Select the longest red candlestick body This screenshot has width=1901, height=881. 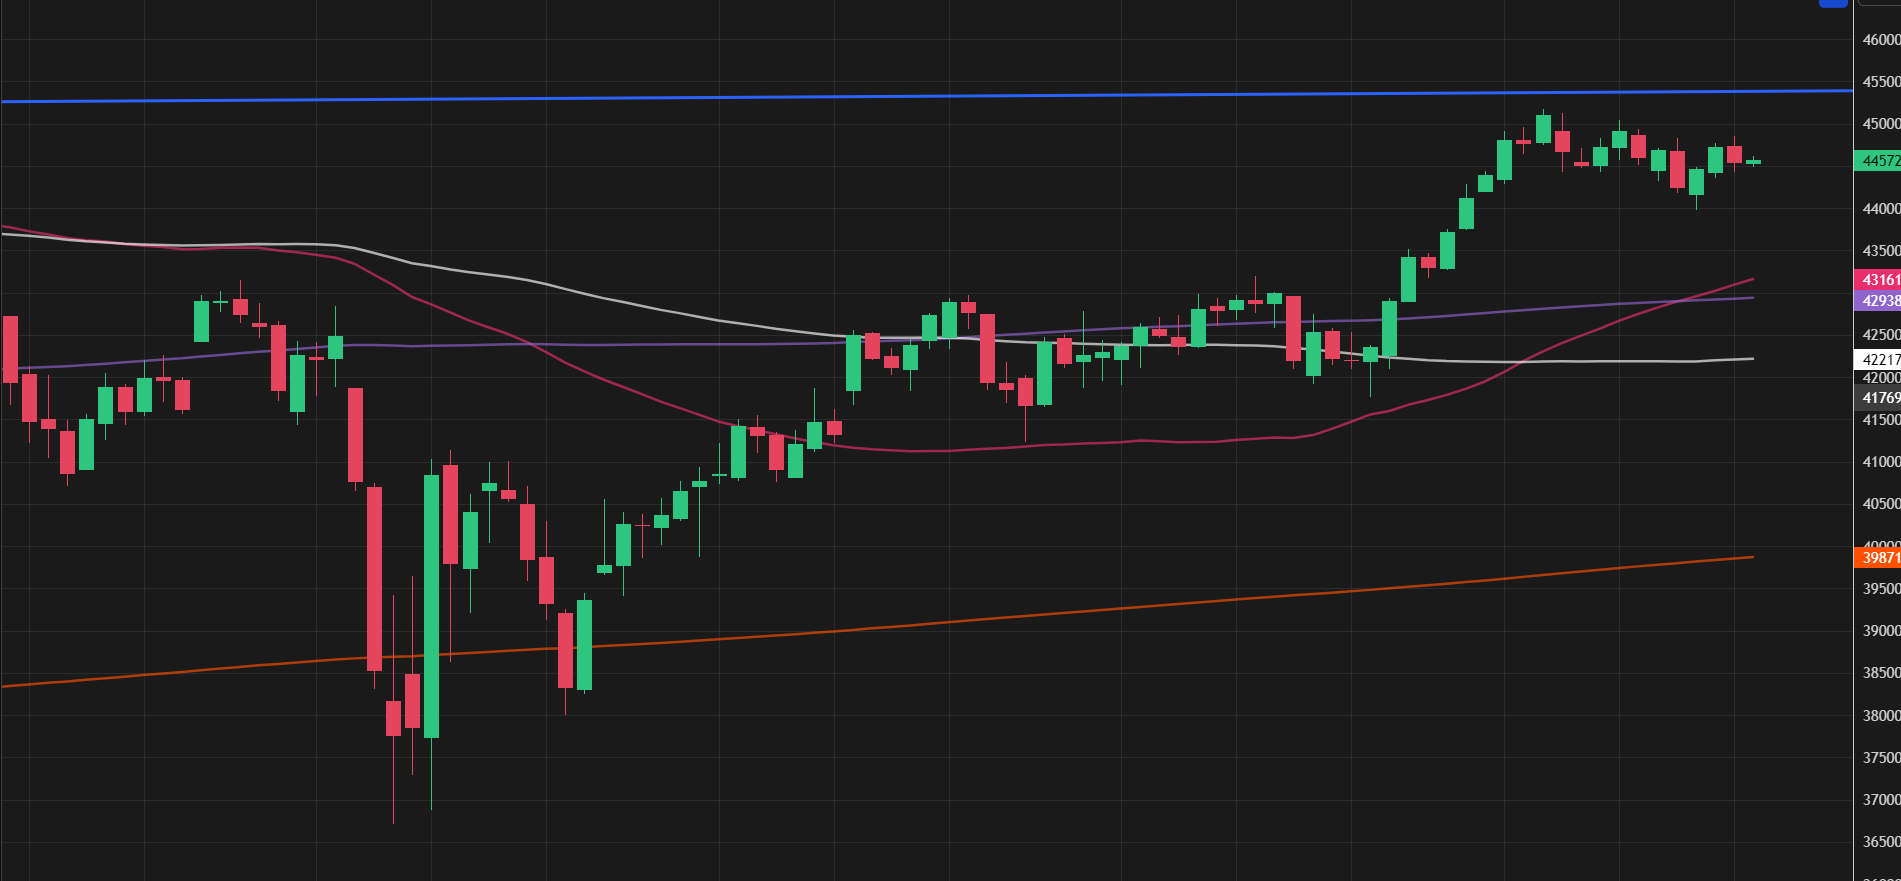[374, 578]
